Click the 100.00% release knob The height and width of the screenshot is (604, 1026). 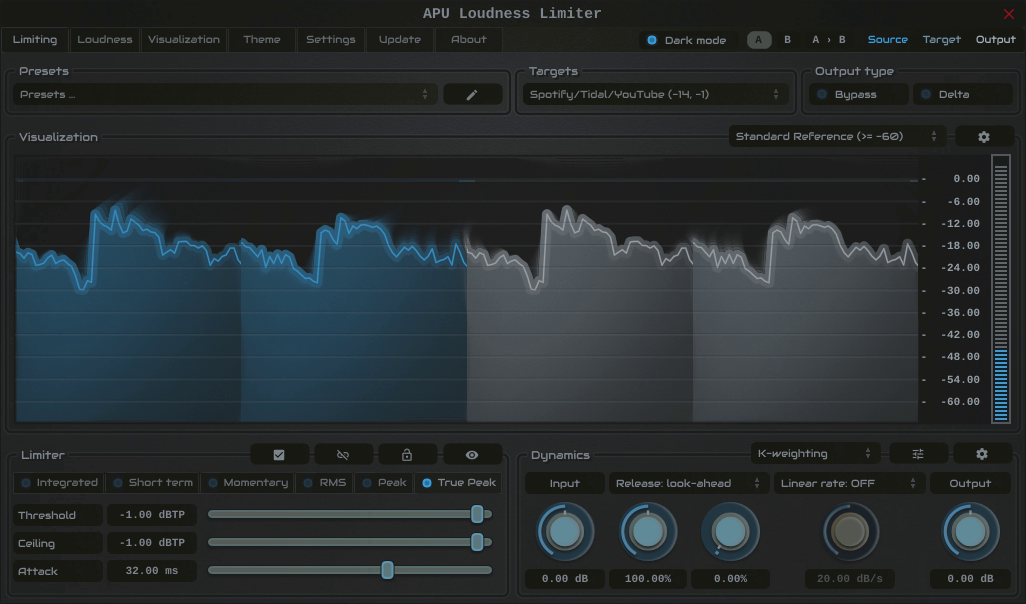click(x=648, y=532)
